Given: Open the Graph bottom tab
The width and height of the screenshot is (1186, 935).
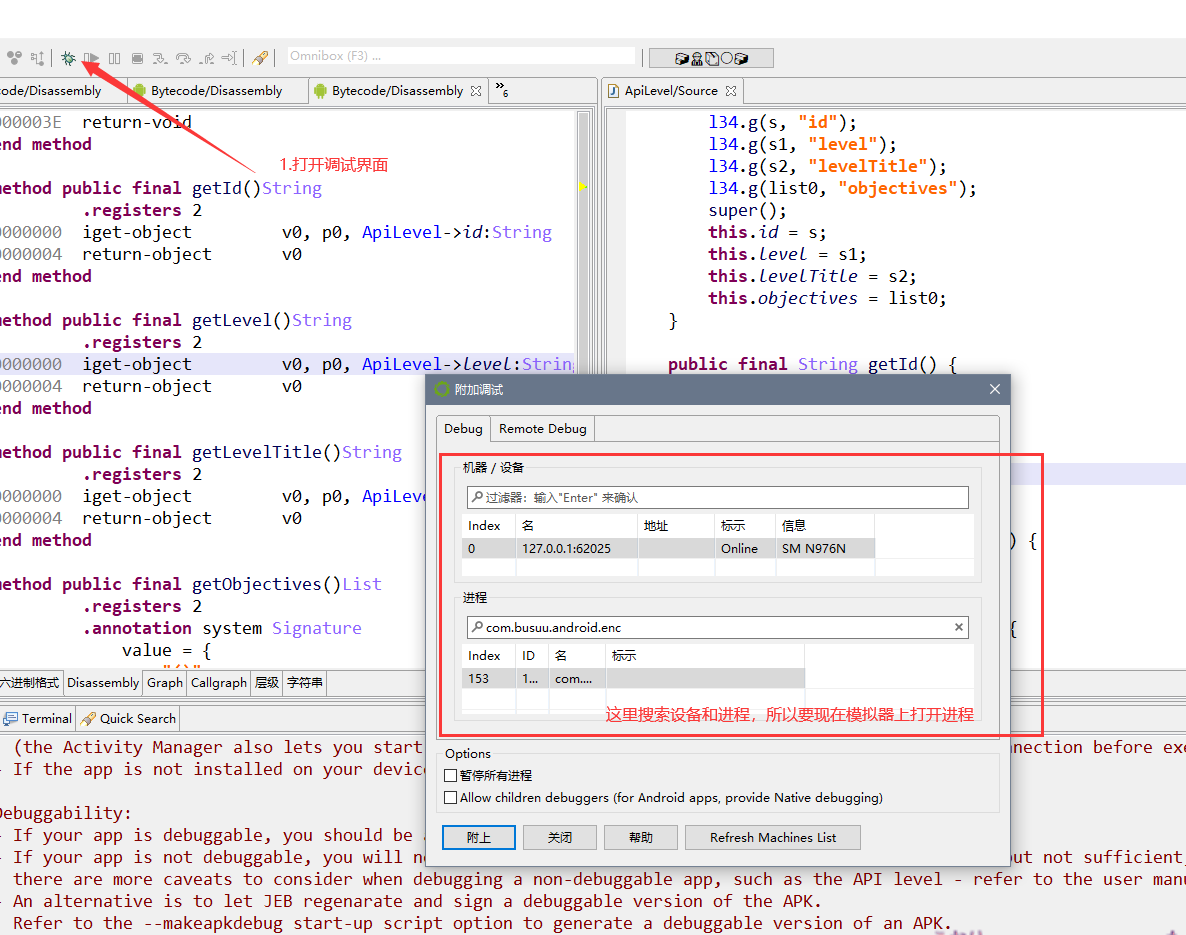Looking at the screenshot, I should tap(165, 682).
